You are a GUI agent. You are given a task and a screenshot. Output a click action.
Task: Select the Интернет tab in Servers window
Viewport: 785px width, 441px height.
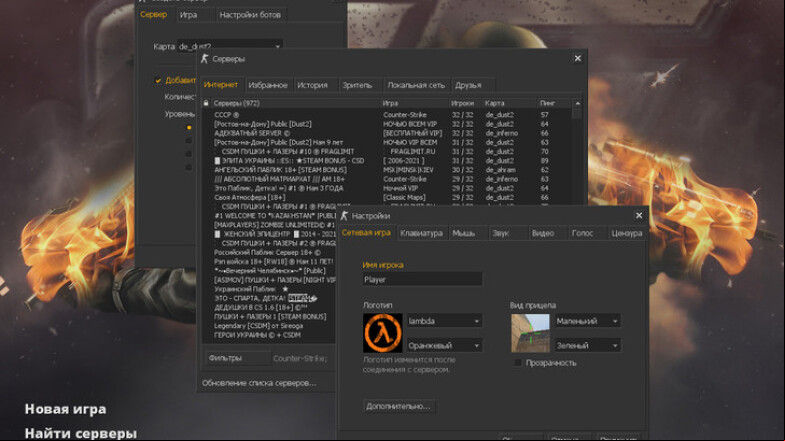[x=221, y=85]
